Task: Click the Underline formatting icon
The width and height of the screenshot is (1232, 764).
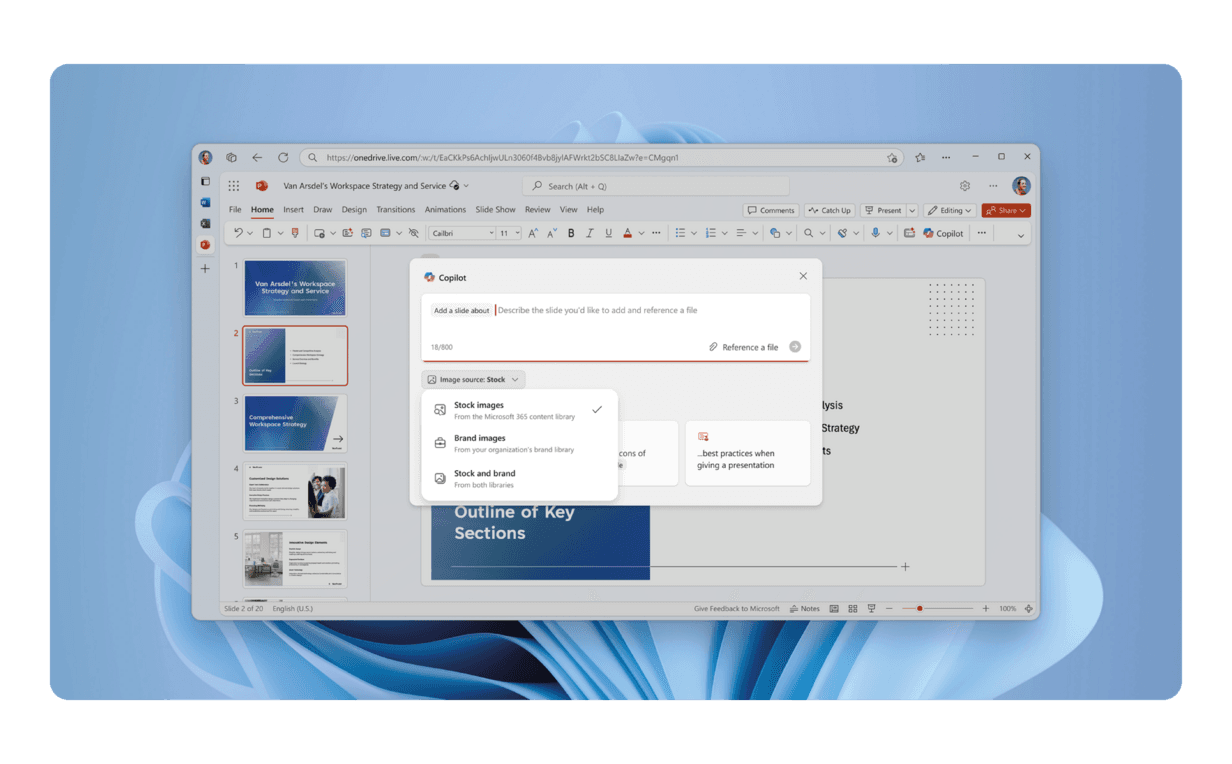Action: click(608, 233)
